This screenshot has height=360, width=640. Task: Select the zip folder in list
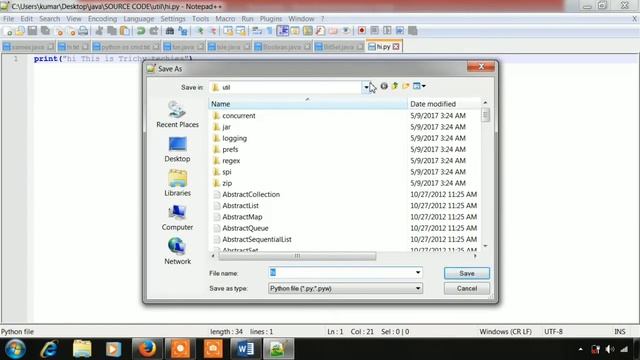click(x=222, y=183)
